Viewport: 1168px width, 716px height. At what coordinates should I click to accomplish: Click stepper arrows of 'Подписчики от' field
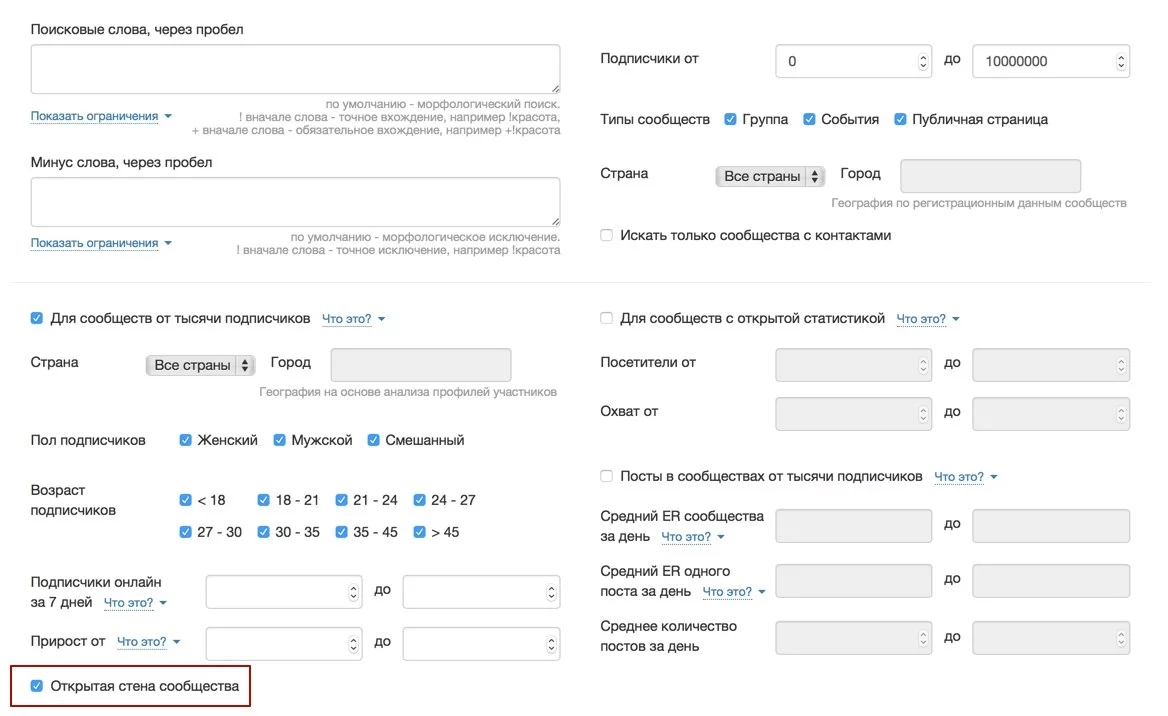coord(923,61)
